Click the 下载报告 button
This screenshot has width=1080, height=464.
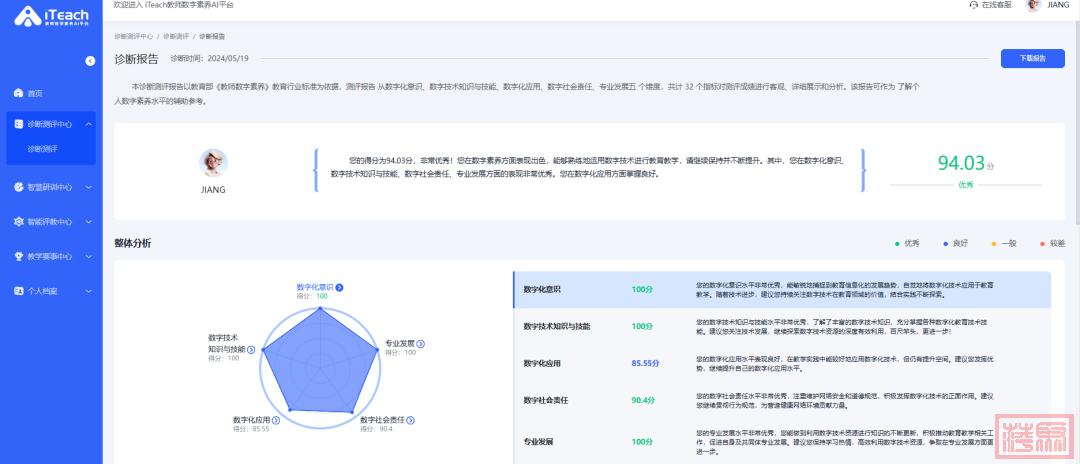click(x=1032, y=59)
